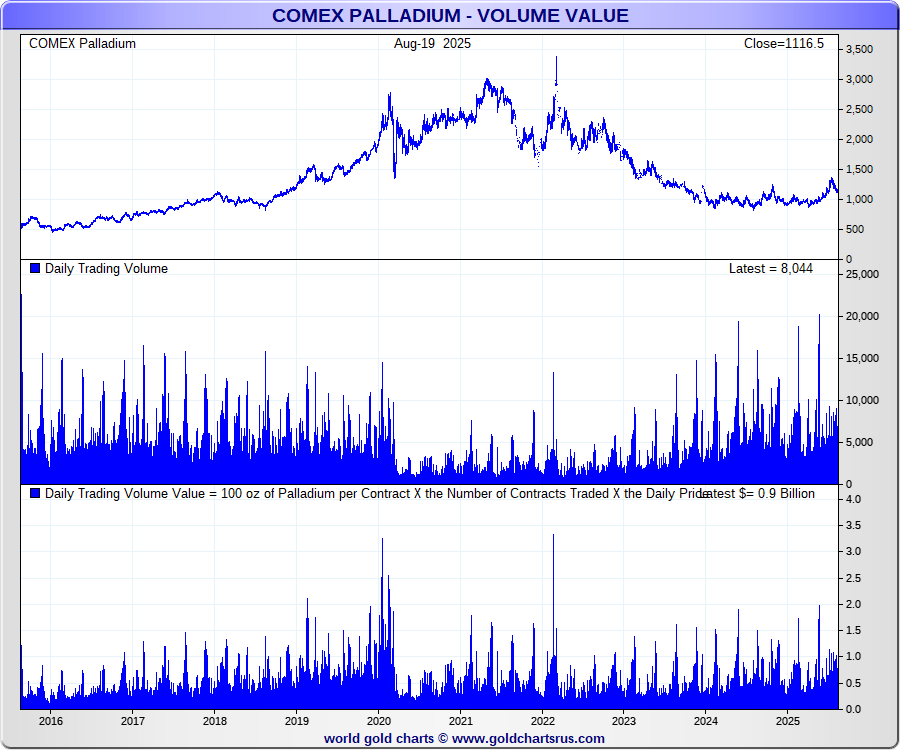Viewport: 900px width, 750px height.
Task: Click the 2025 volume bar reaching 20,000
Action: [x=819, y=399]
